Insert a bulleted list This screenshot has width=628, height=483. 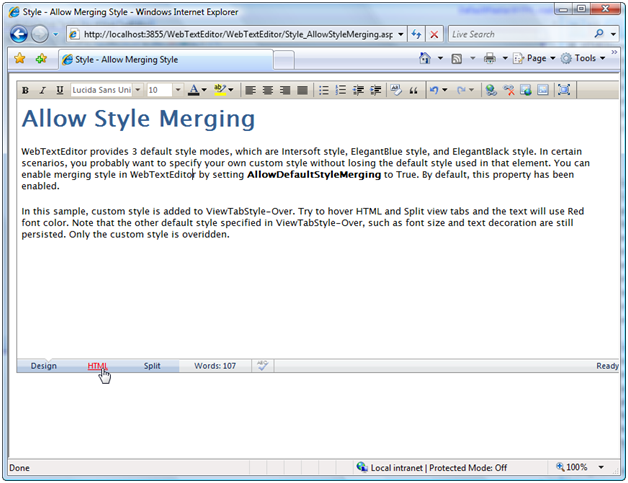[x=324, y=90]
